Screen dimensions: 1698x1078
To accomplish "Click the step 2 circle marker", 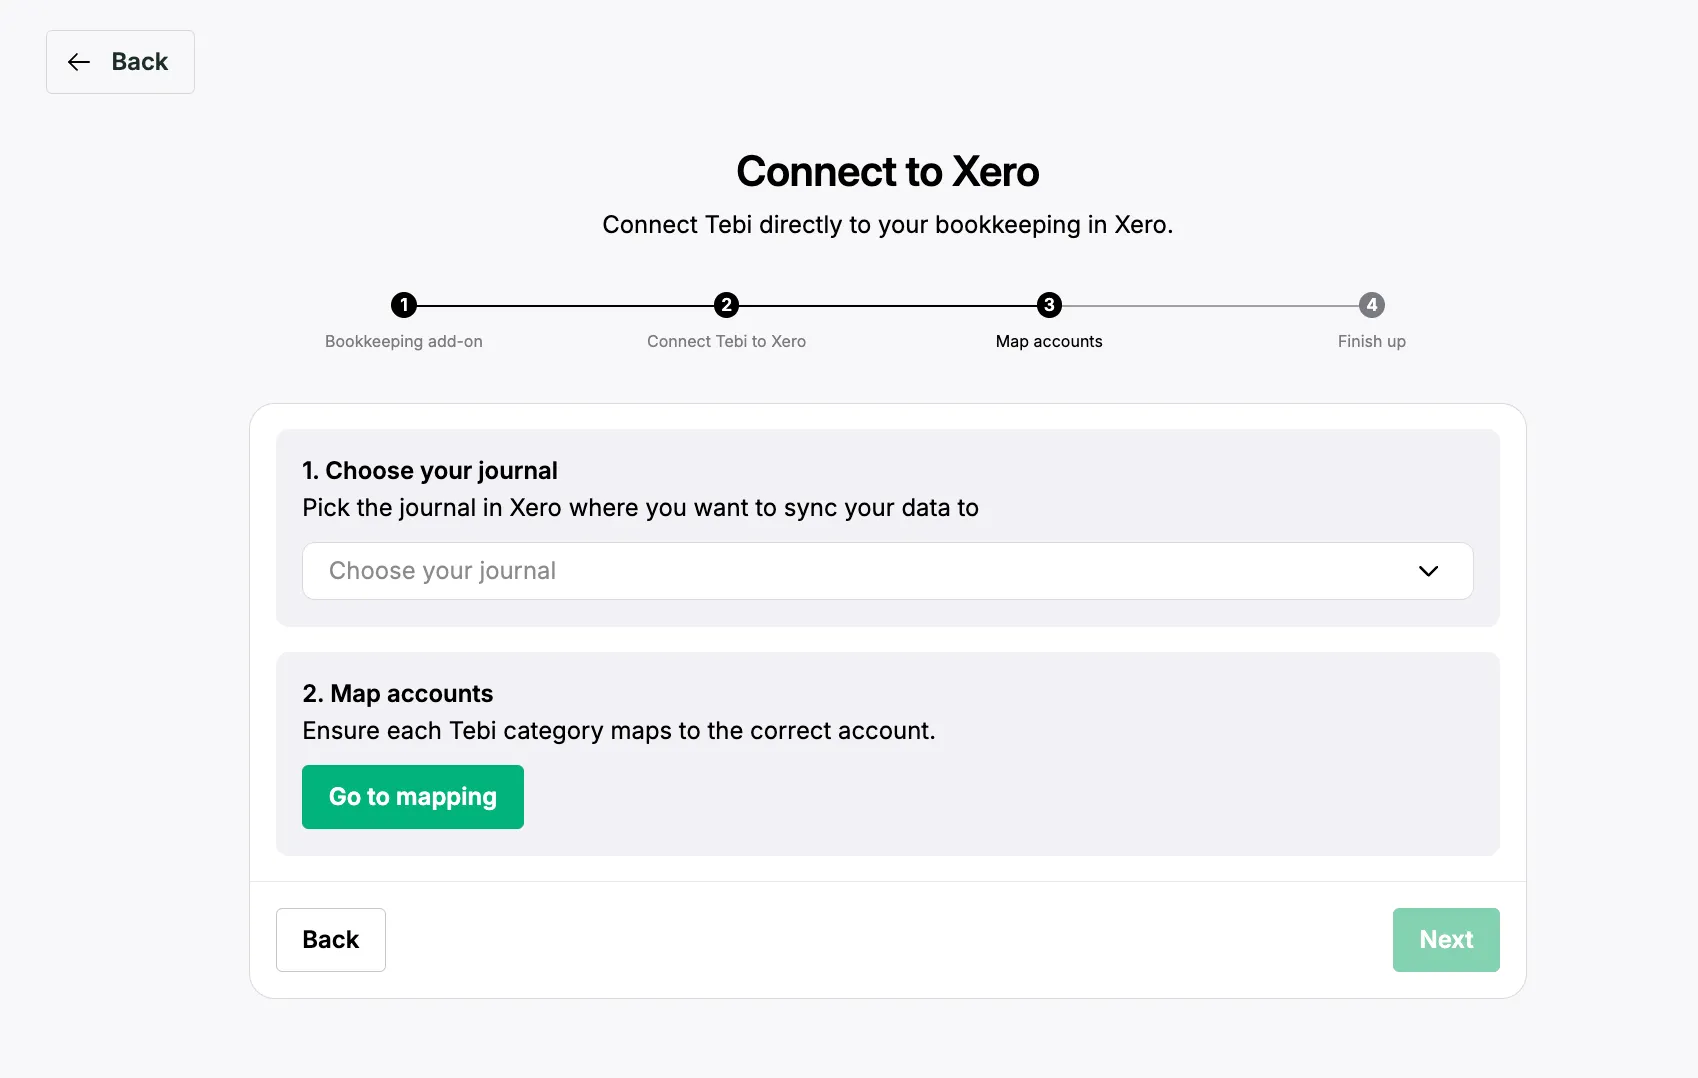I will [x=727, y=305].
